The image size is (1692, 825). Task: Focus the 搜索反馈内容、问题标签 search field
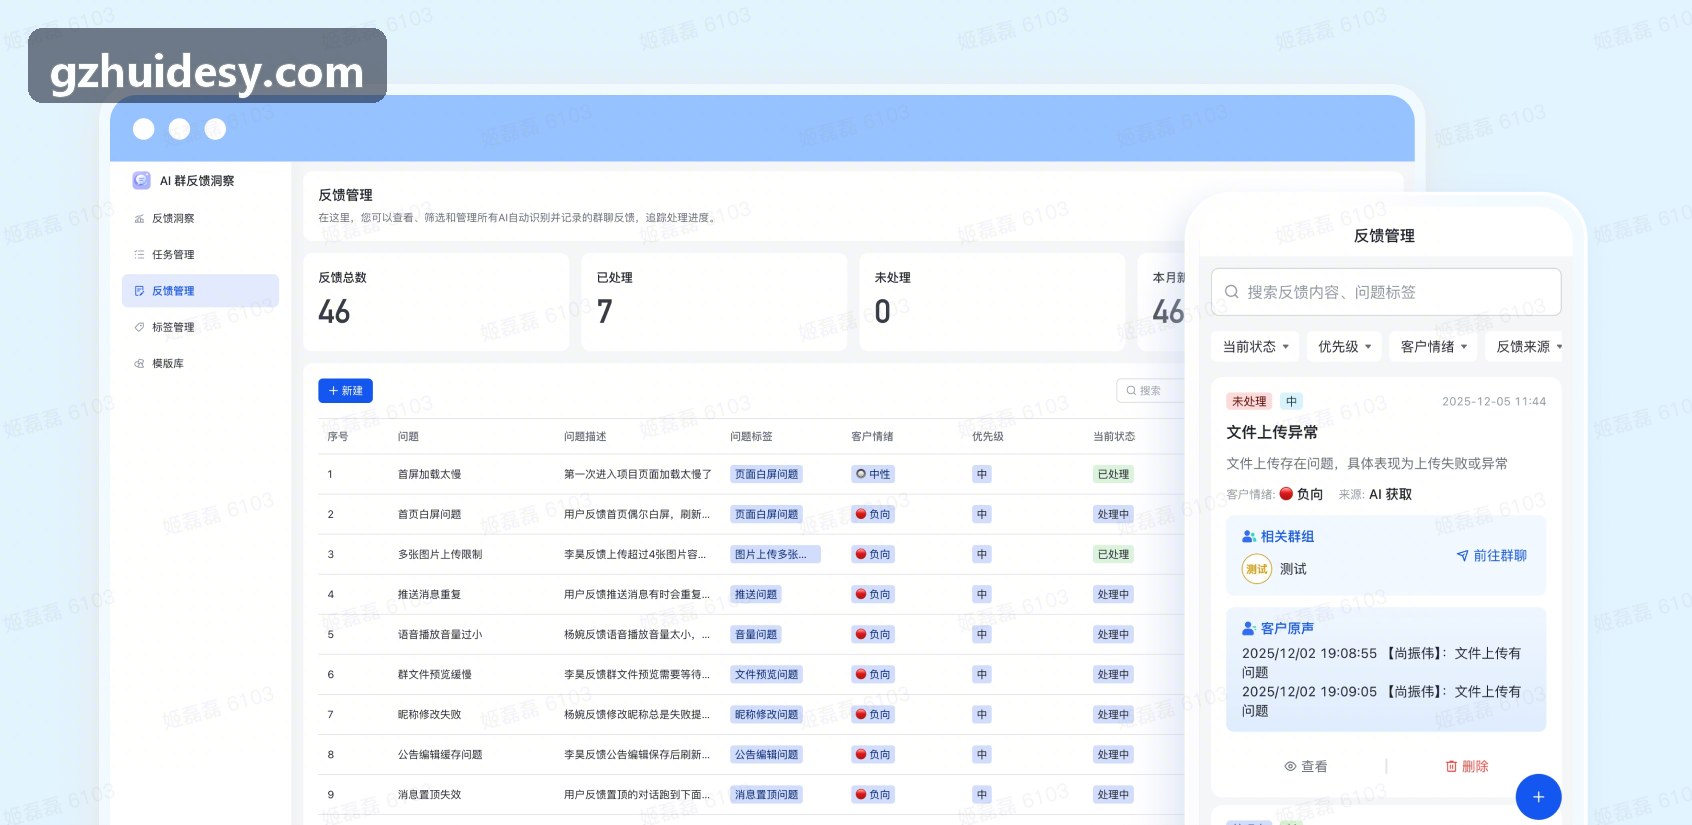pyautogui.click(x=1386, y=292)
